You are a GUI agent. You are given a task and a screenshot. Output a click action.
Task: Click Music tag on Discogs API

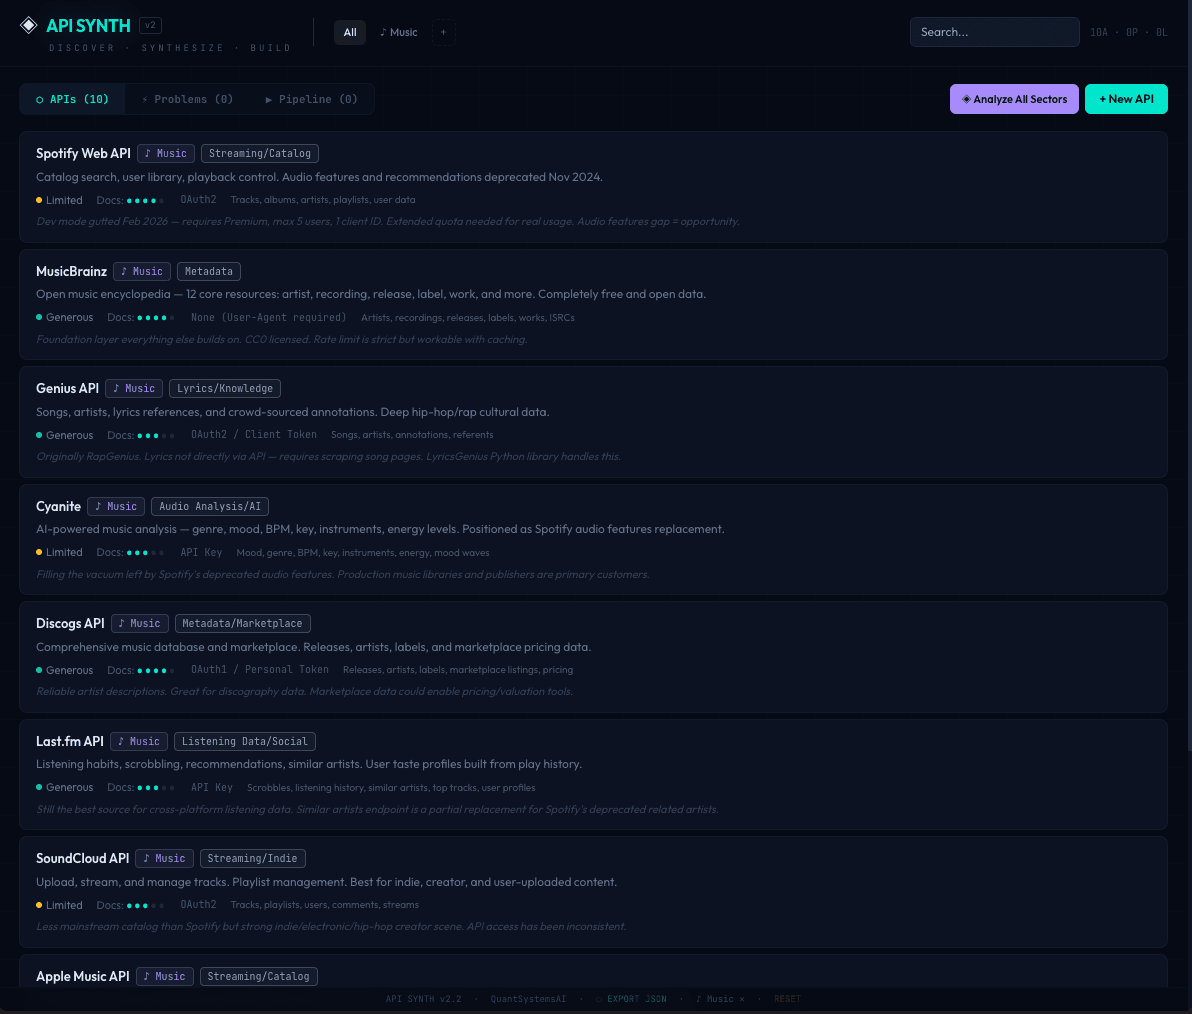pos(140,623)
